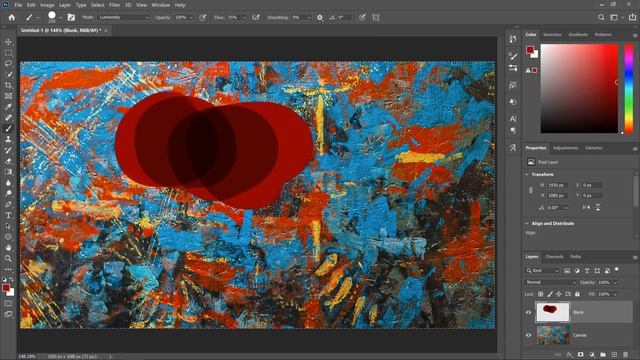
Task: Click the new group folder icon
Action: click(x=603, y=355)
